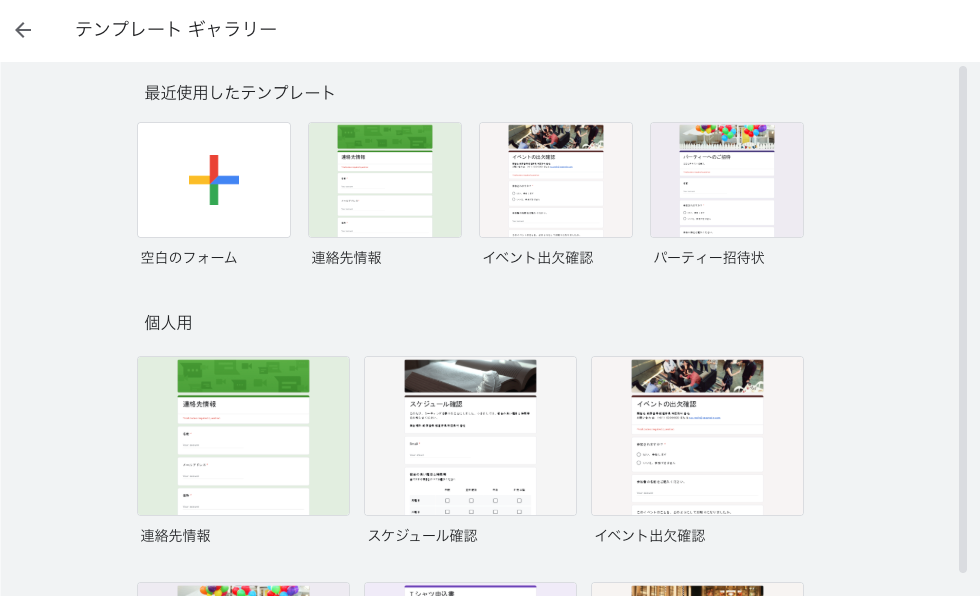The height and width of the screenshot is (596, 980).
Task: Open the wooden-background template at bottom right
Action: pos(697,585)
